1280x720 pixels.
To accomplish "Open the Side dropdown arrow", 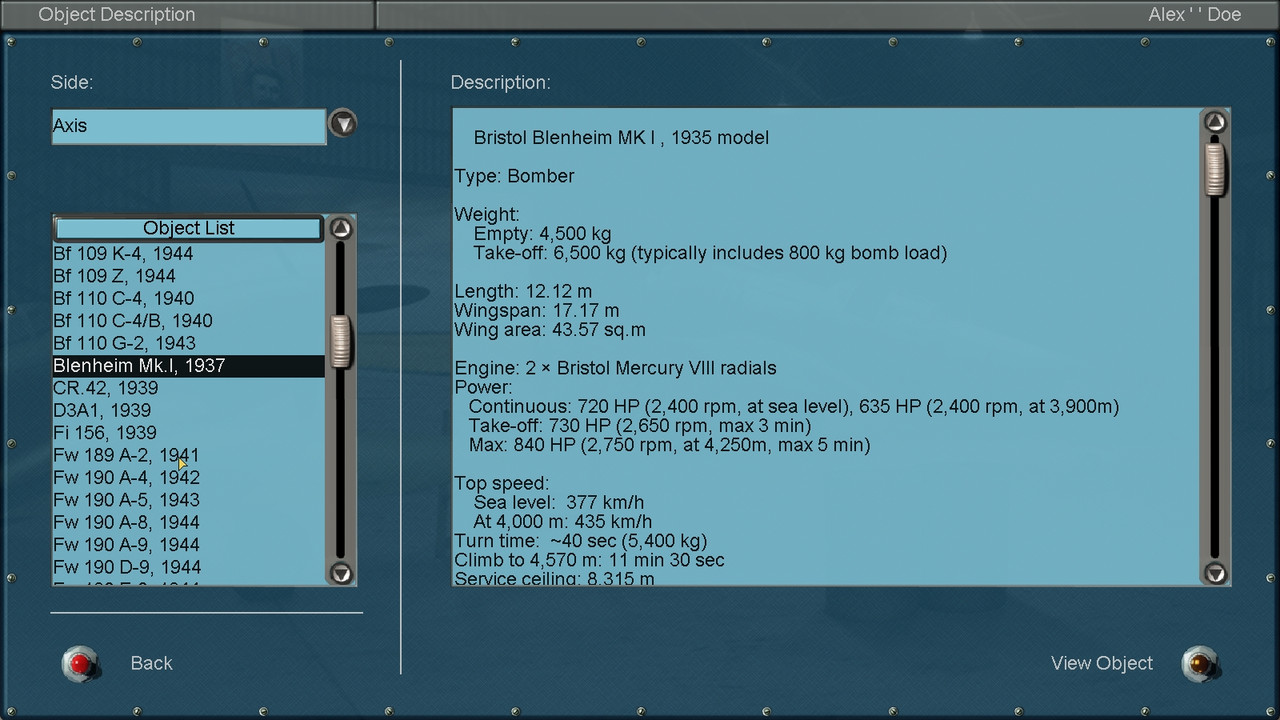I will pos(343,124).
